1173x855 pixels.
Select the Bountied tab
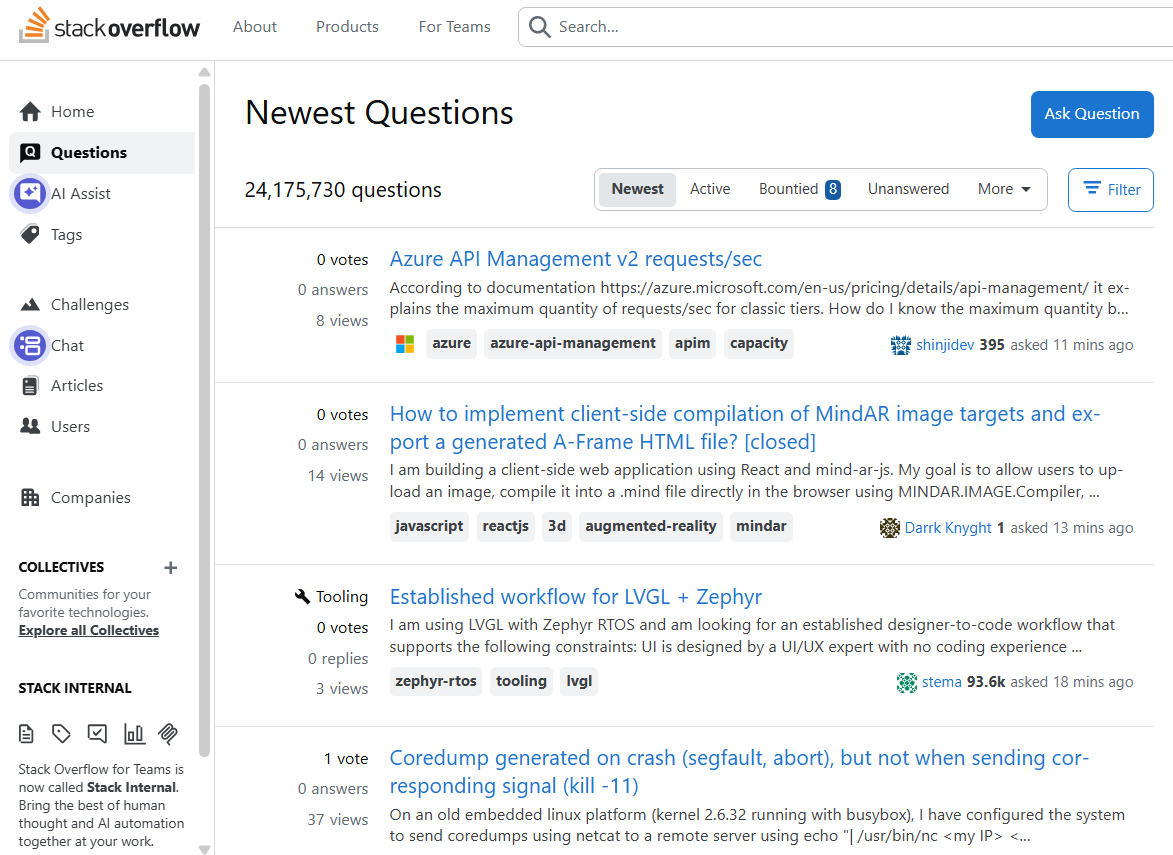798,189
